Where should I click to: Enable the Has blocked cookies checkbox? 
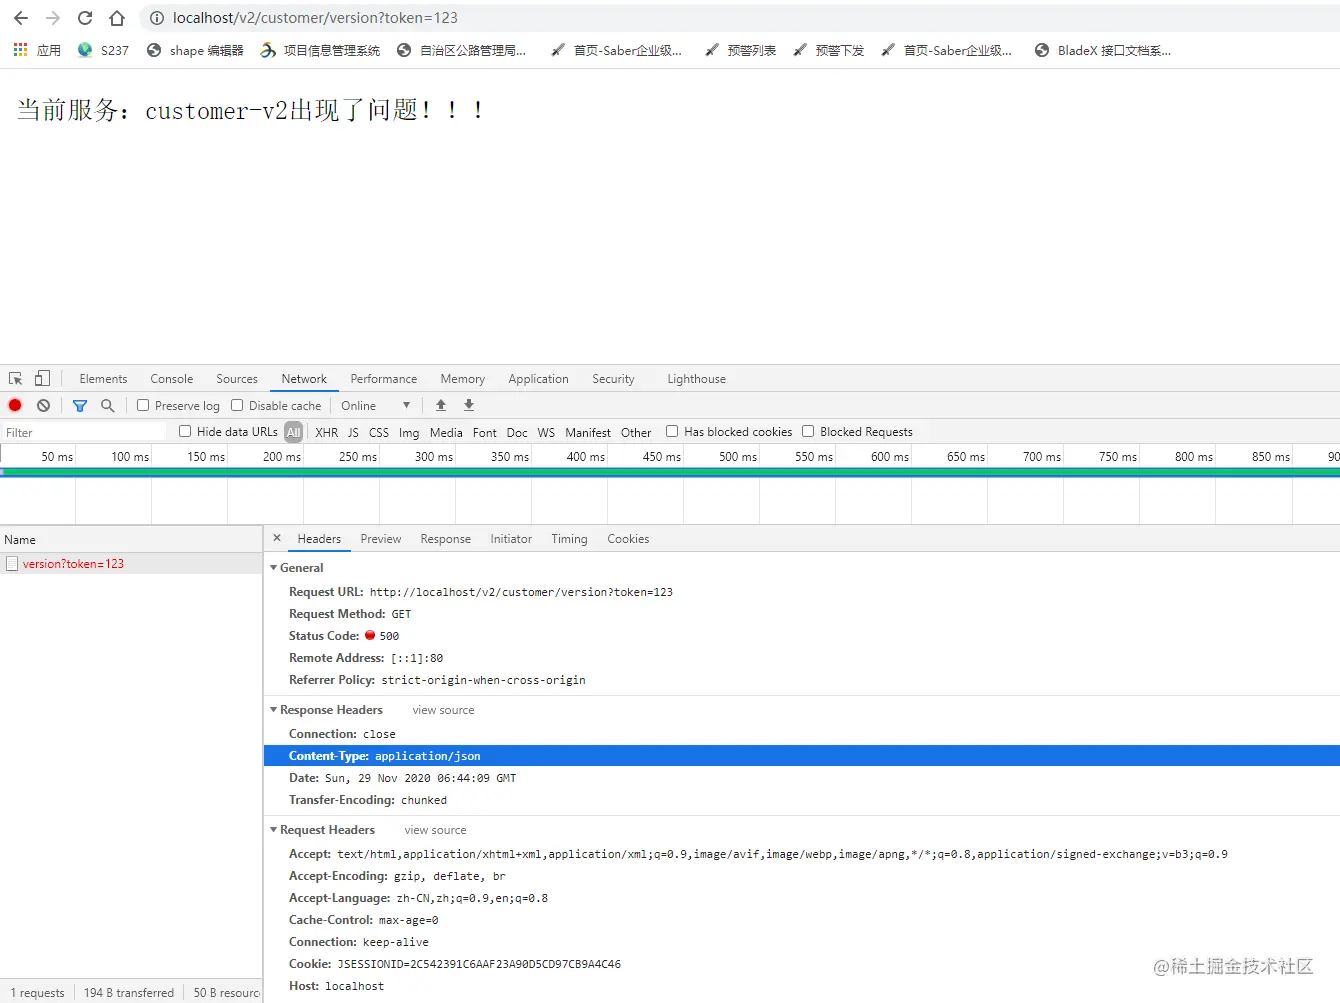[672, 431]
